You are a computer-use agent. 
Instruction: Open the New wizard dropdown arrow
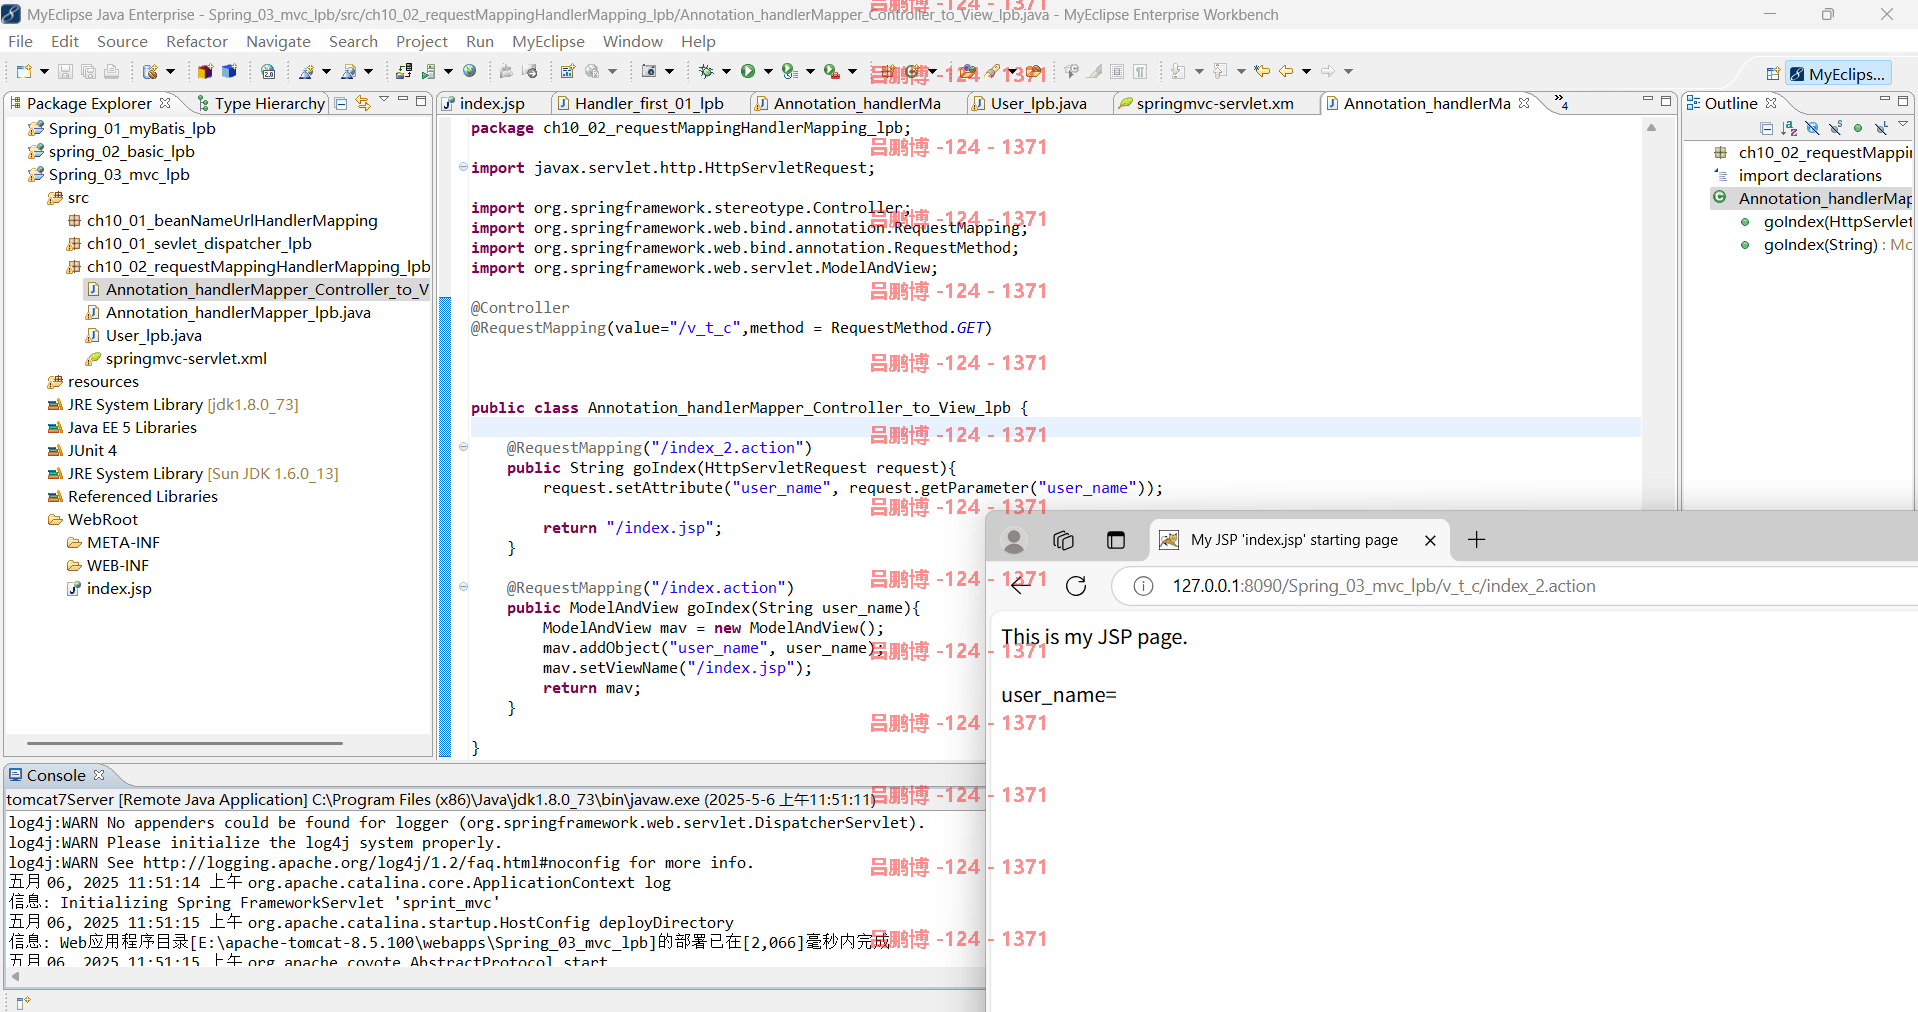coord(44,71)
